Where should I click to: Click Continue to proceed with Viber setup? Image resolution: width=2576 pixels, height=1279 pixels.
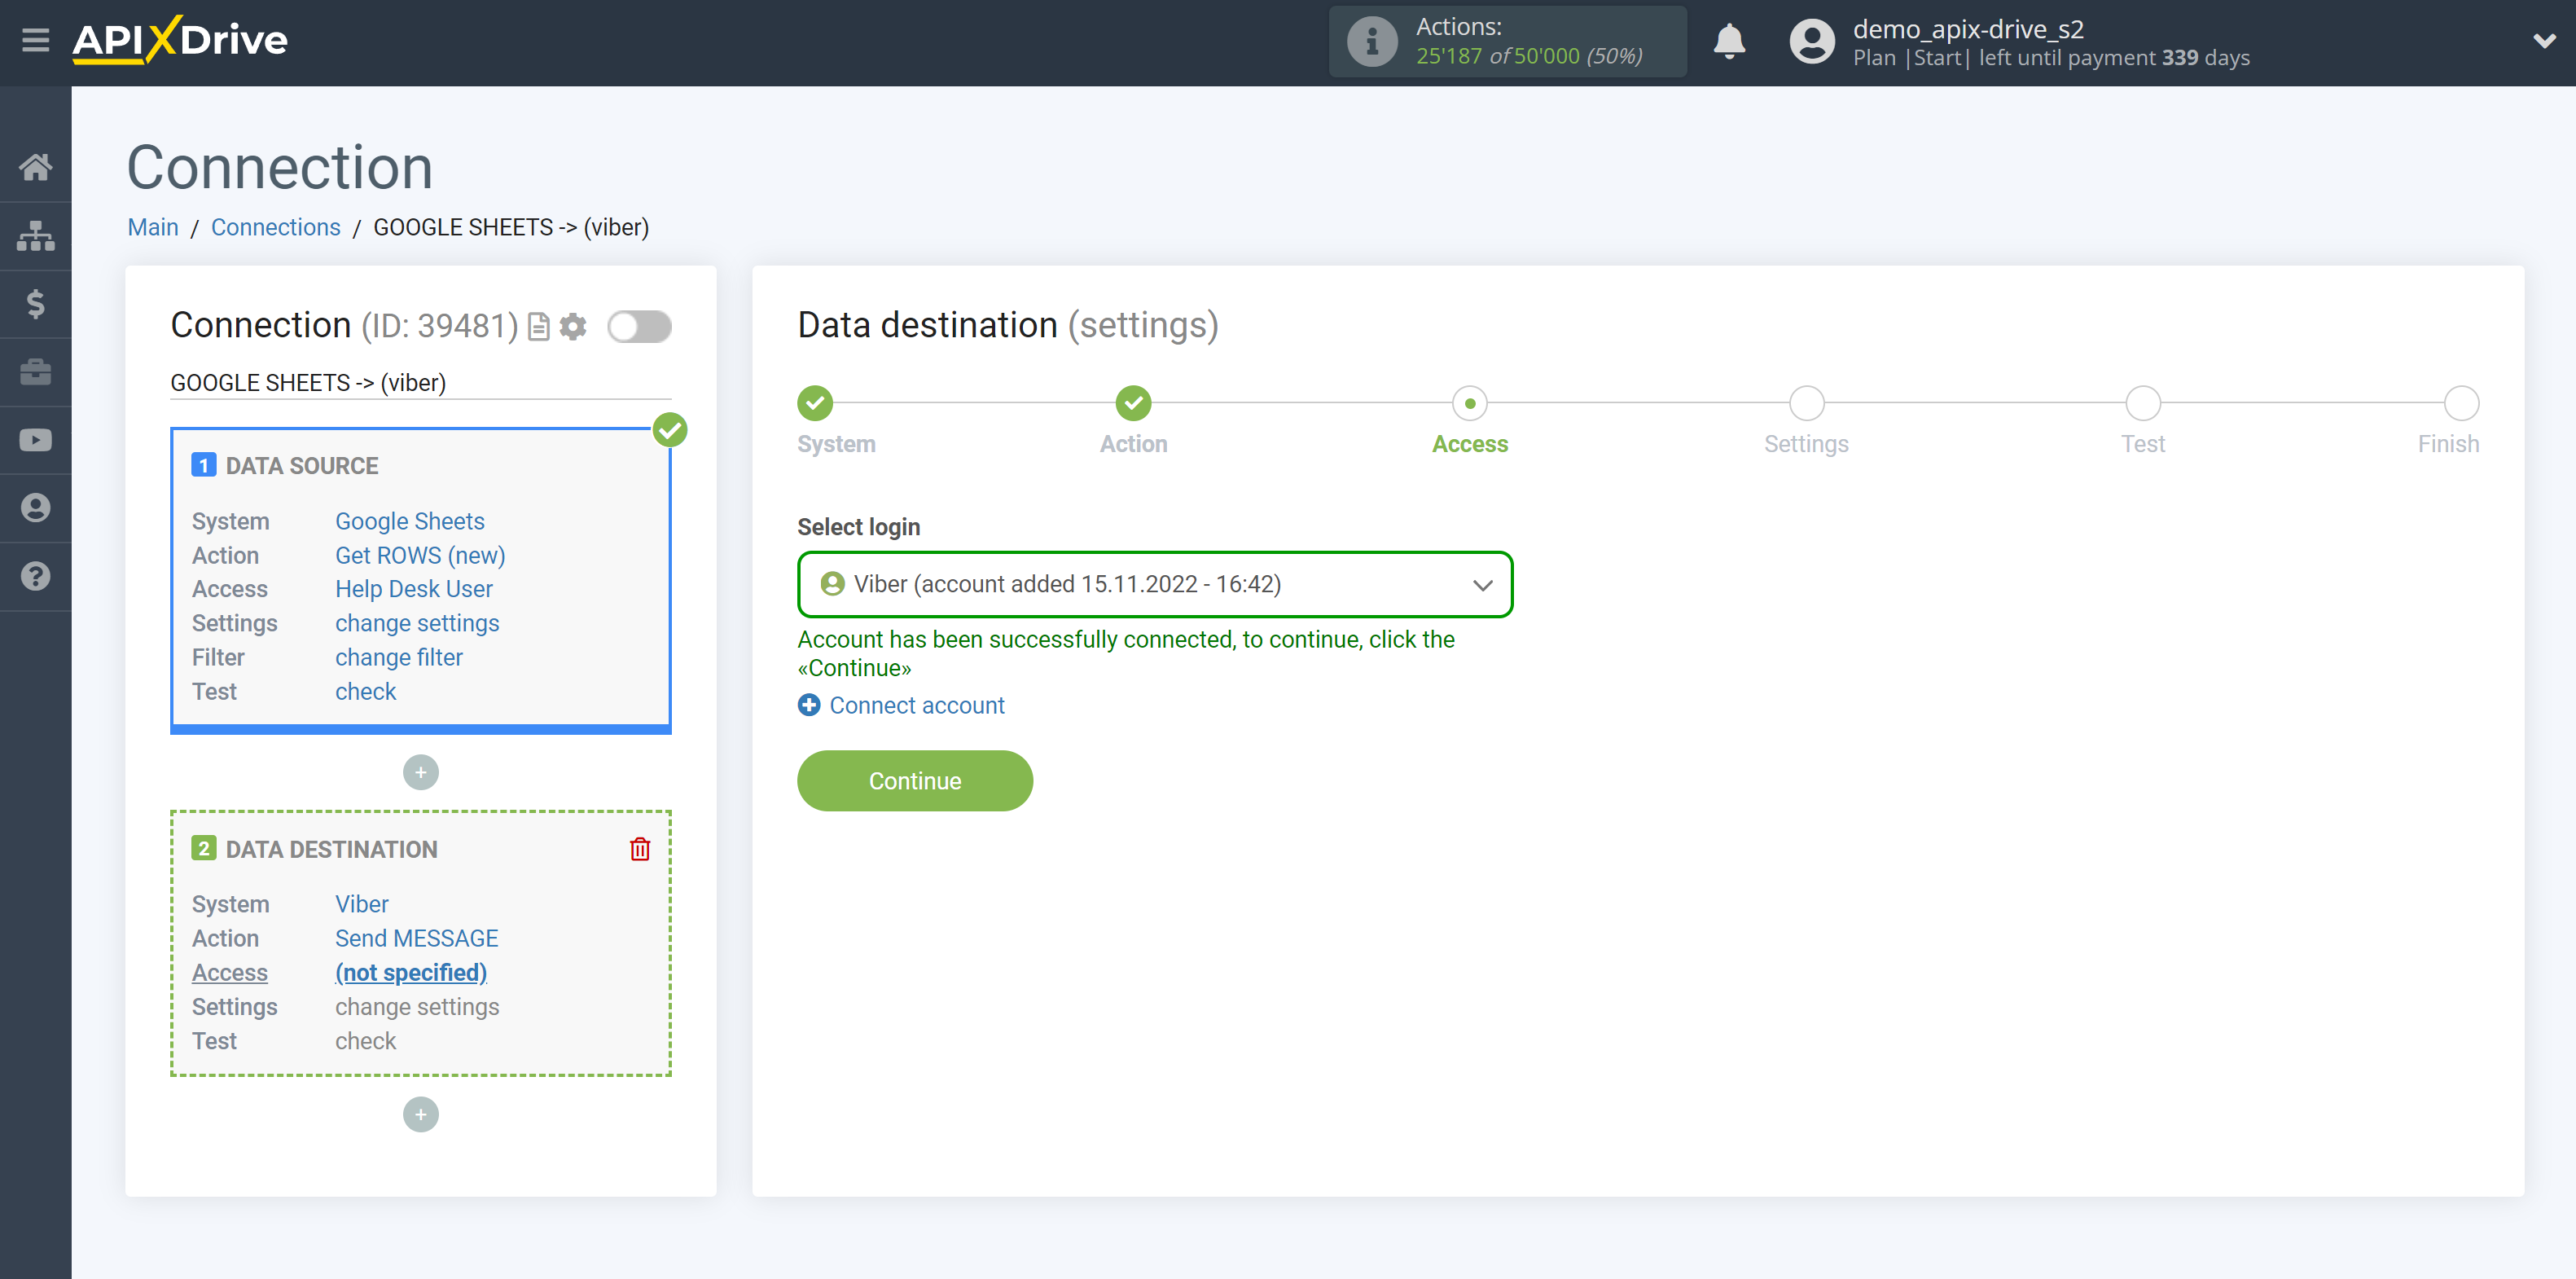click(x=915, y=781)
